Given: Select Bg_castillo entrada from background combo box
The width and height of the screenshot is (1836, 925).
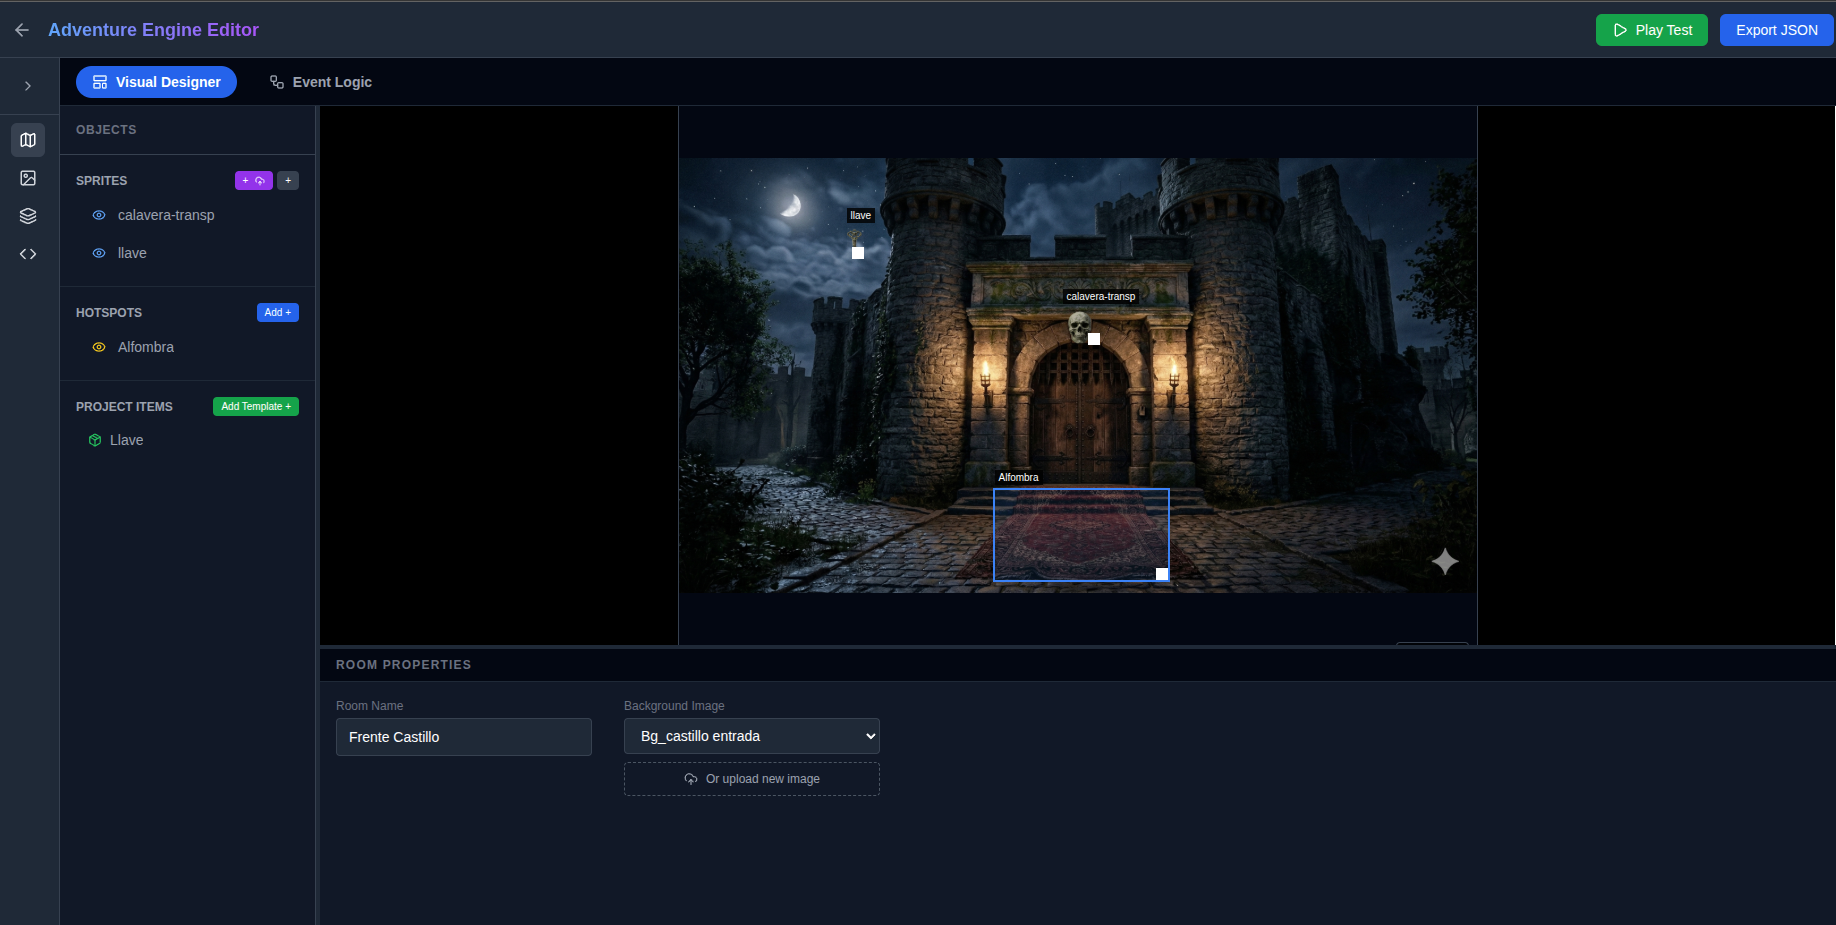Looking at the screenshot, I should coord(751,736).
